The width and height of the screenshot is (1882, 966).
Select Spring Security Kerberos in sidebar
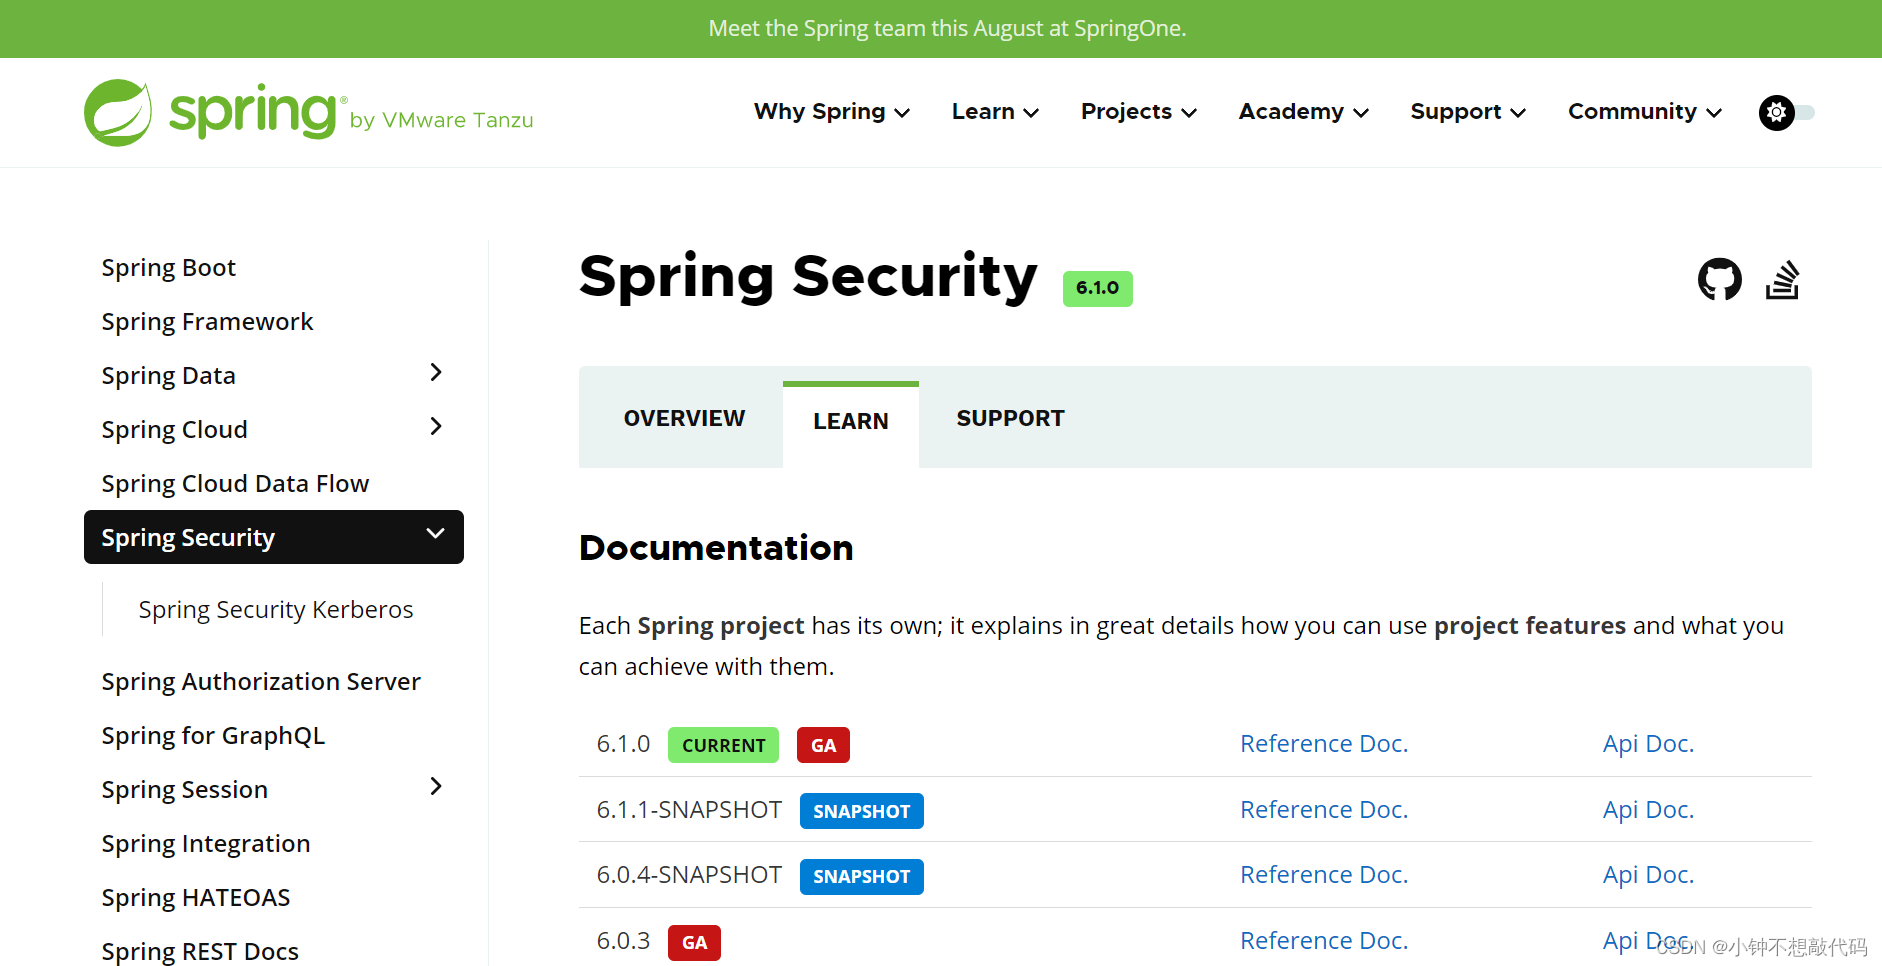tap(275, 610)
